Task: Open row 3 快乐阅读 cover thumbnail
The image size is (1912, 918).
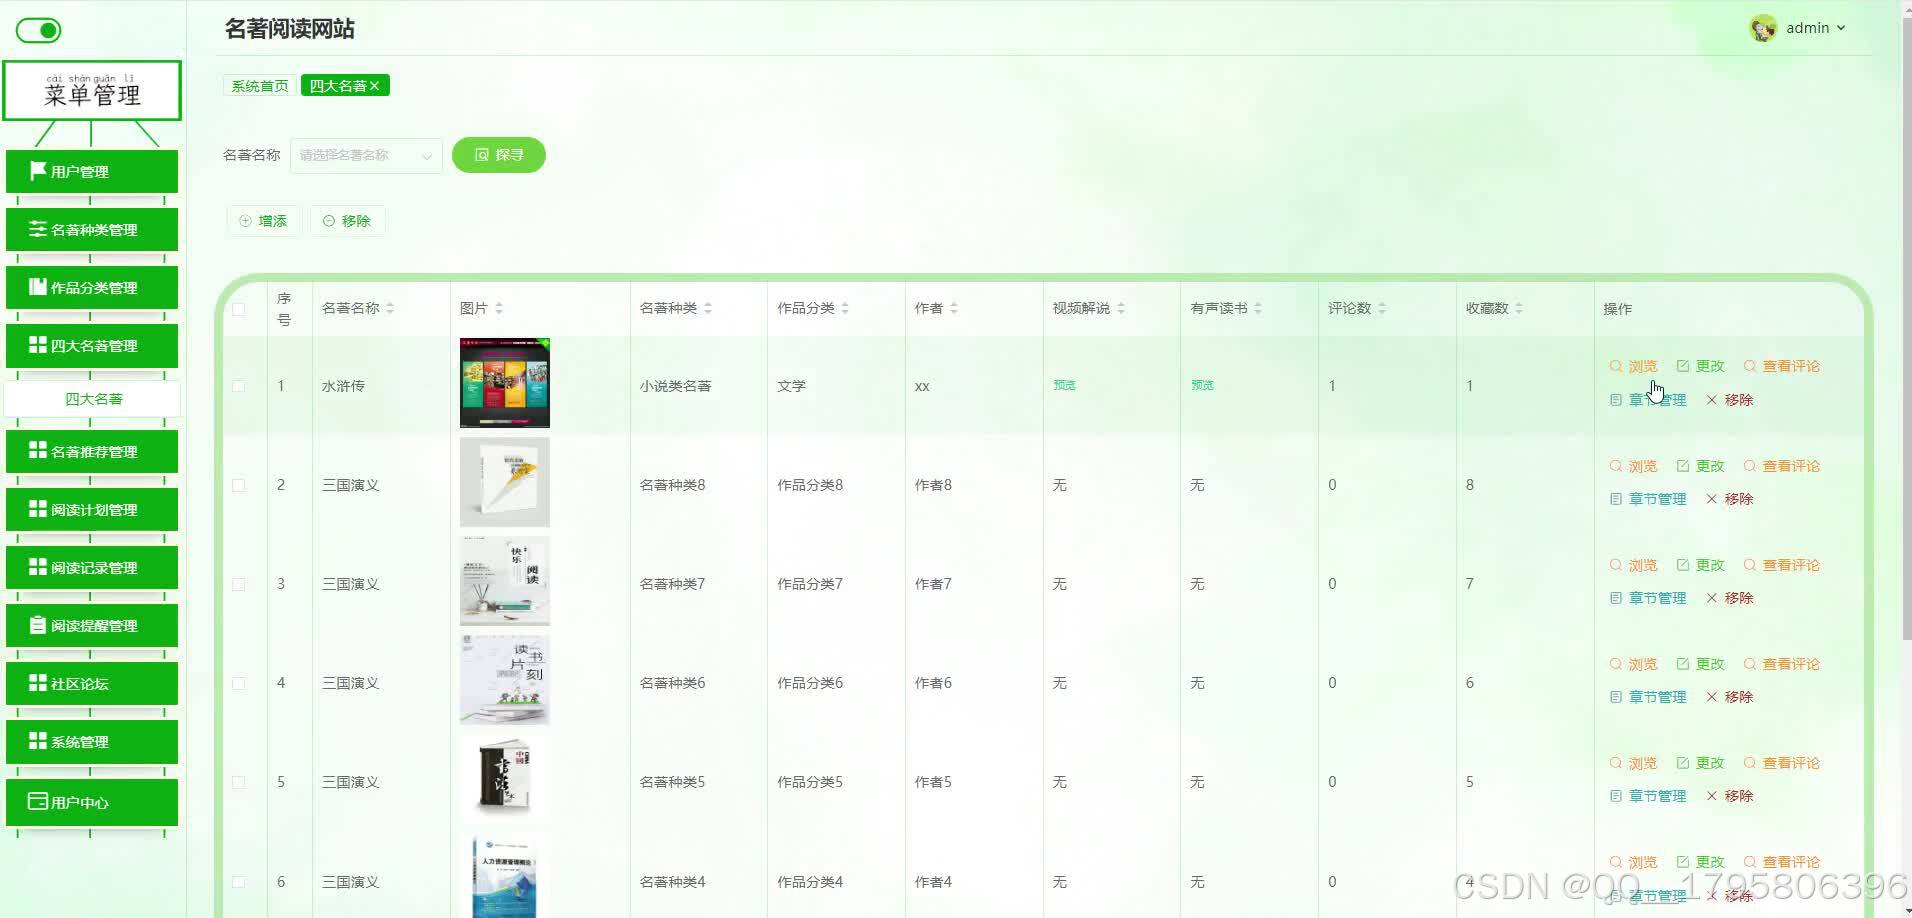Action: [x=505, y=581]
